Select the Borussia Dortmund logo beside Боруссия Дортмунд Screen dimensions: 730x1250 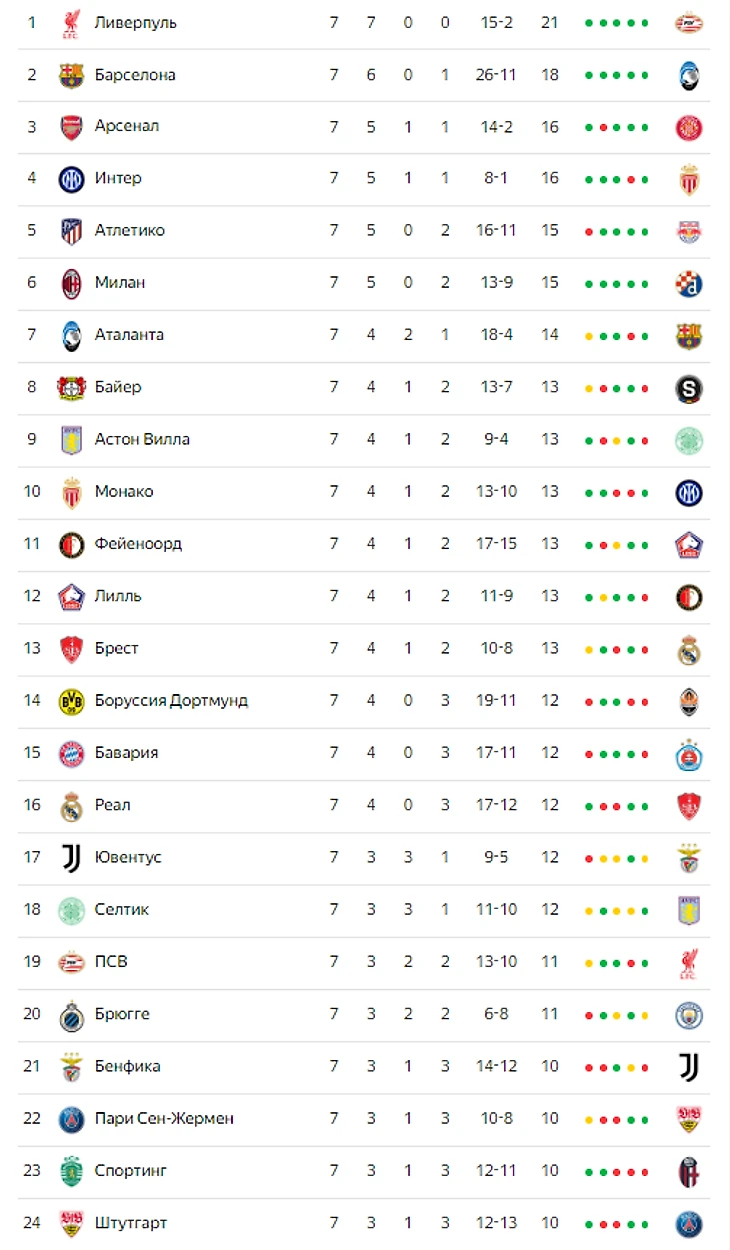pos(71,700)
